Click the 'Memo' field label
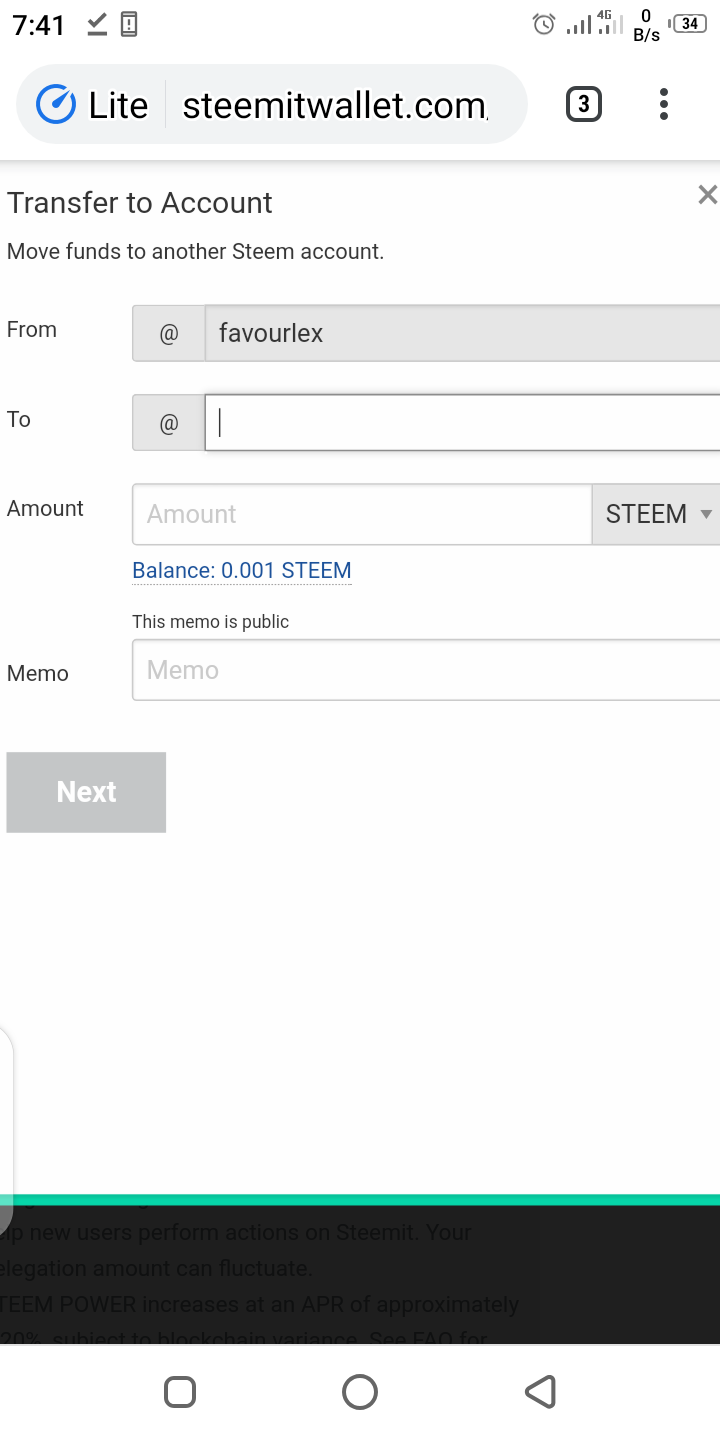720x1440 pixels. click(x=38, y=673)
